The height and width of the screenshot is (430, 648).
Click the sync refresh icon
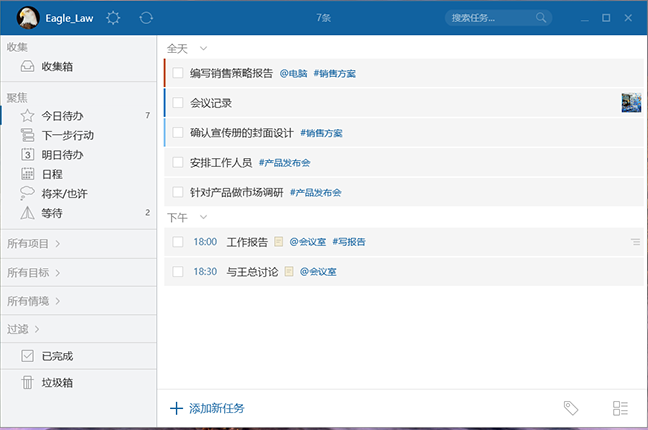click(146, 18)
